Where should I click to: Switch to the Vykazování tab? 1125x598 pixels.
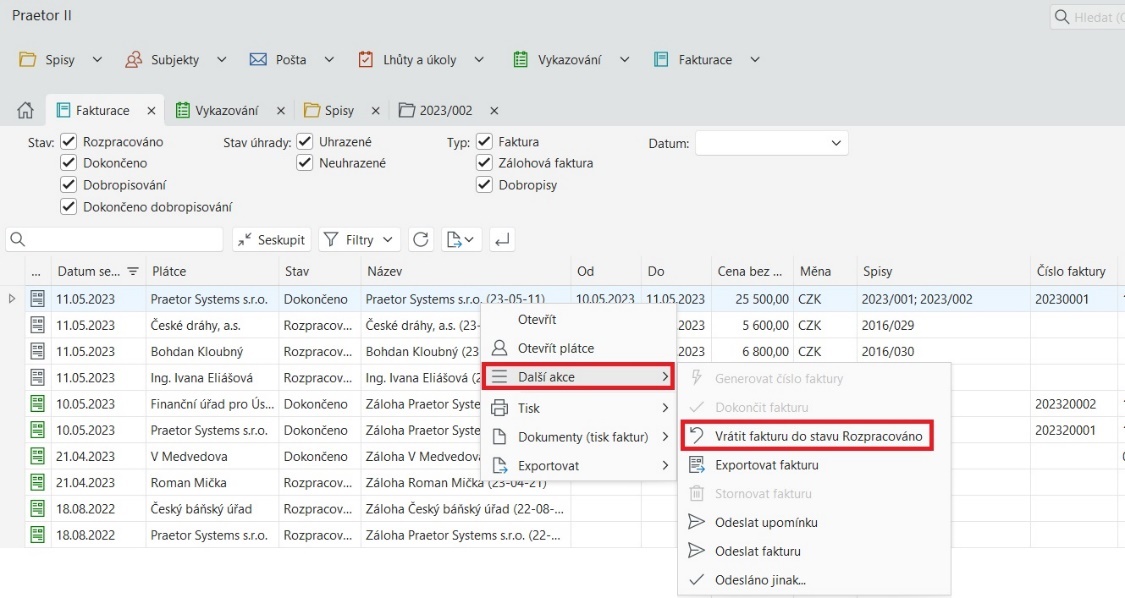pos(226,111)
